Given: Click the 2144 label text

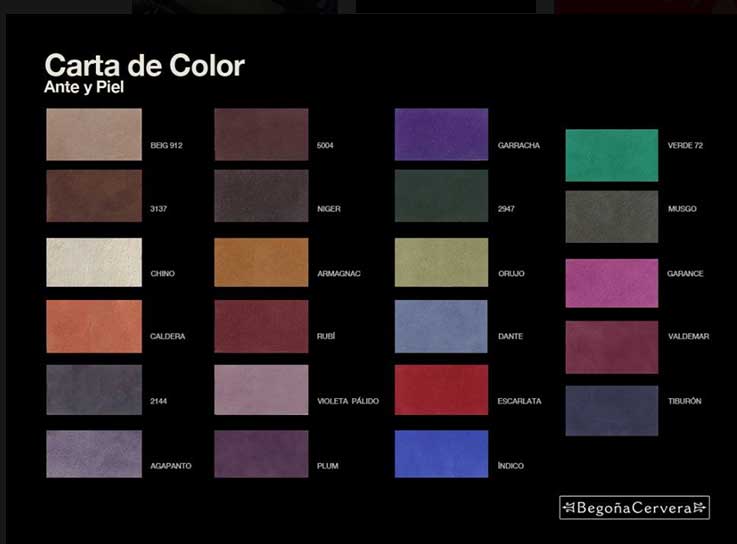Looking at the screenshot, I should pos(158,401).
